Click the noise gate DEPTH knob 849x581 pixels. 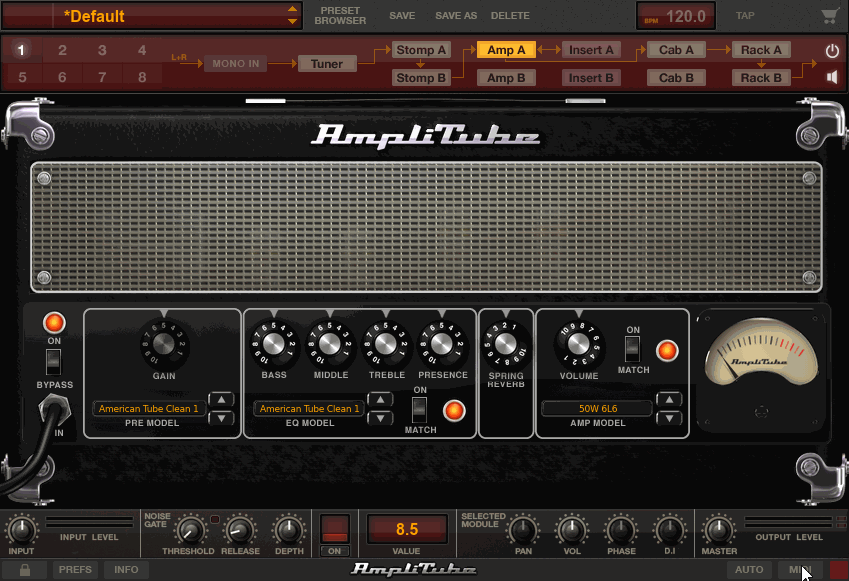coord(289,531)
